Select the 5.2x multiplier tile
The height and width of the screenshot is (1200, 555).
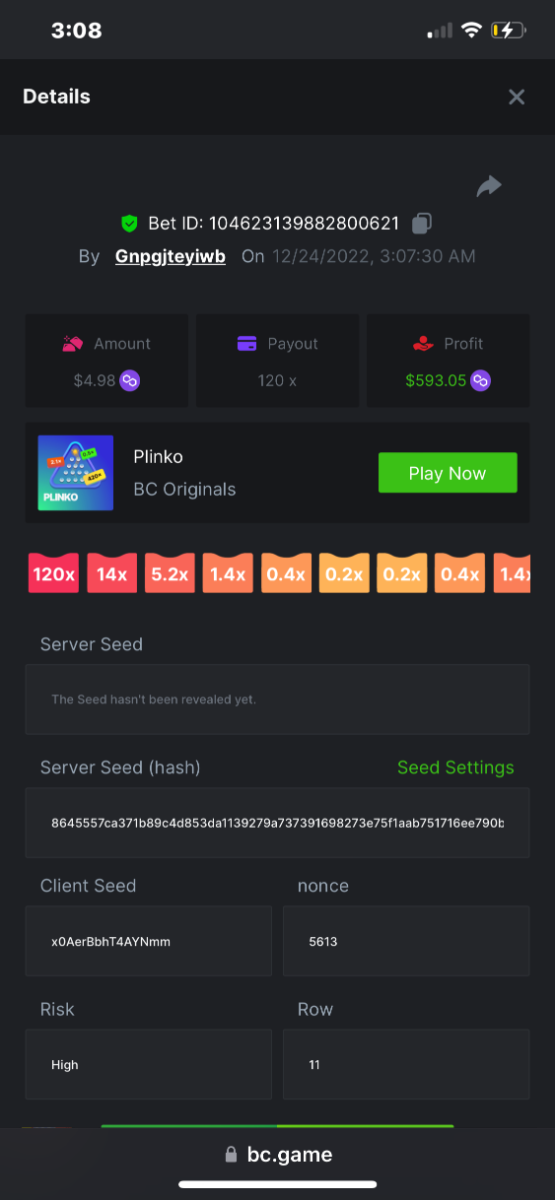point(170,574)
